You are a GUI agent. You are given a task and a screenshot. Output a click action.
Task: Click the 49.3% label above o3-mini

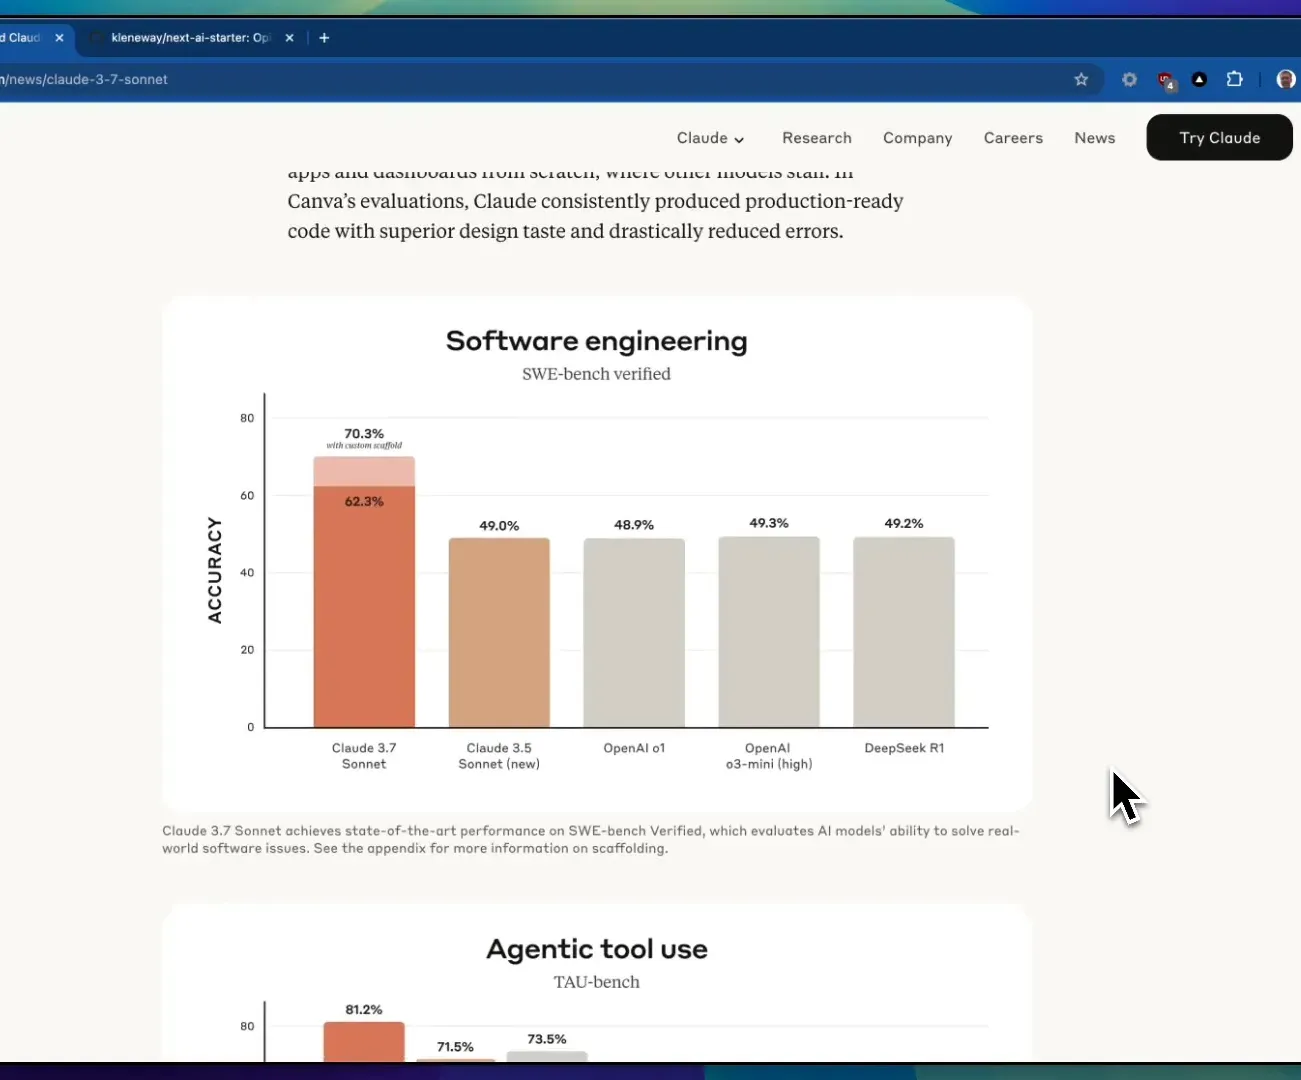pos(769,523)
